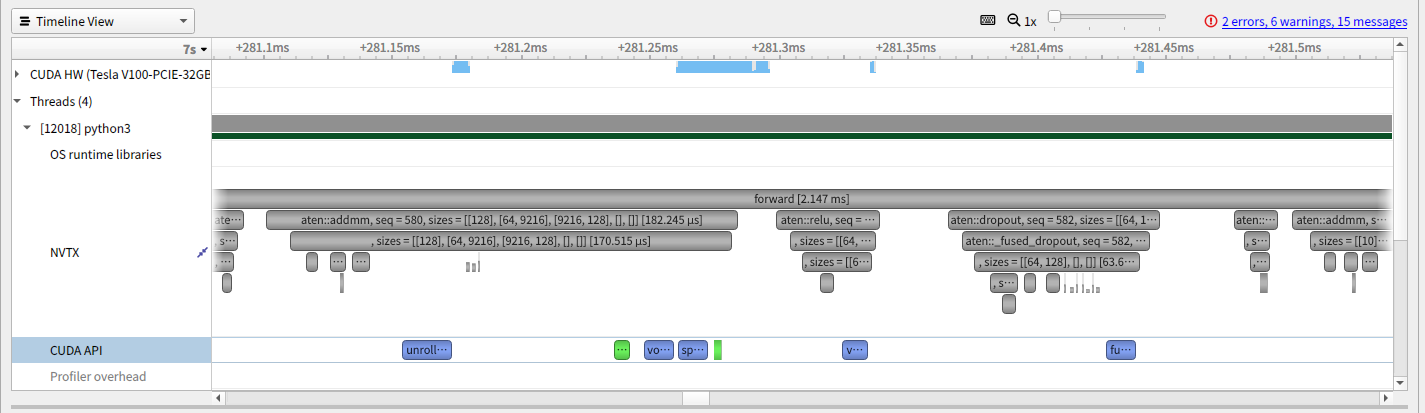The image size is (1425, 413).
Task: Click the 'sp...' CUDA API call
Action: (x=693, y=350)
